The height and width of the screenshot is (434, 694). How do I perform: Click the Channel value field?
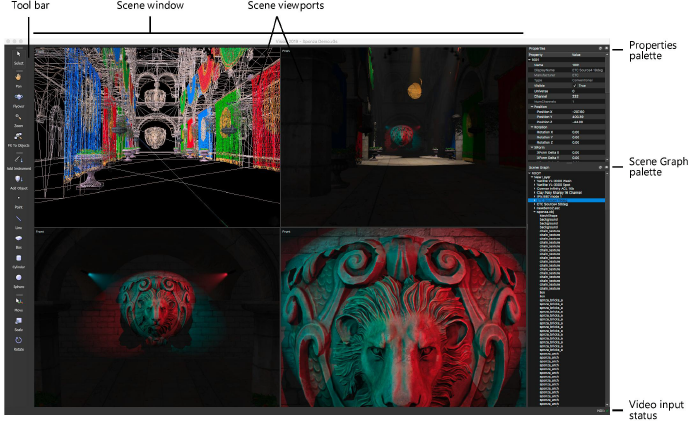click(588, 96)
